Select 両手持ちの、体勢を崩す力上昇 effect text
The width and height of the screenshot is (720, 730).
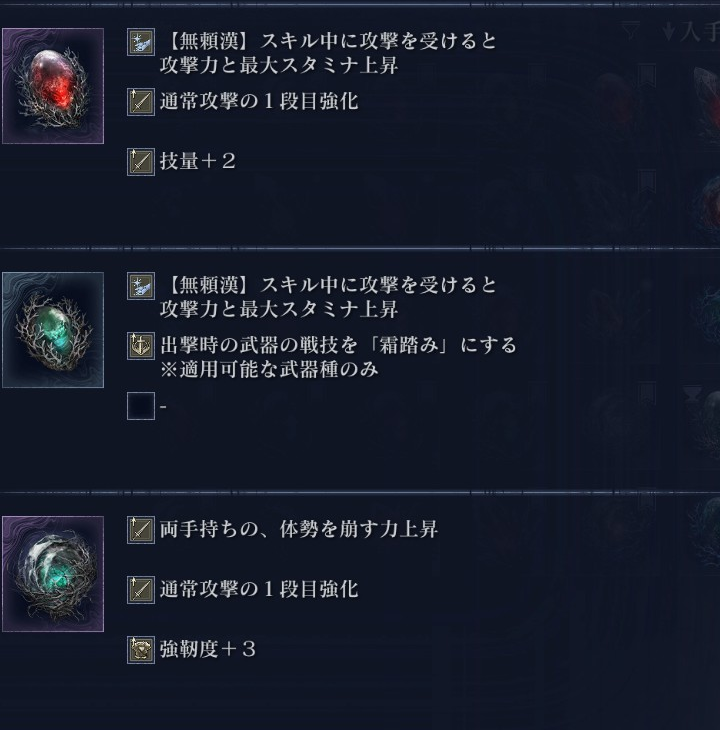click(299, 529)
